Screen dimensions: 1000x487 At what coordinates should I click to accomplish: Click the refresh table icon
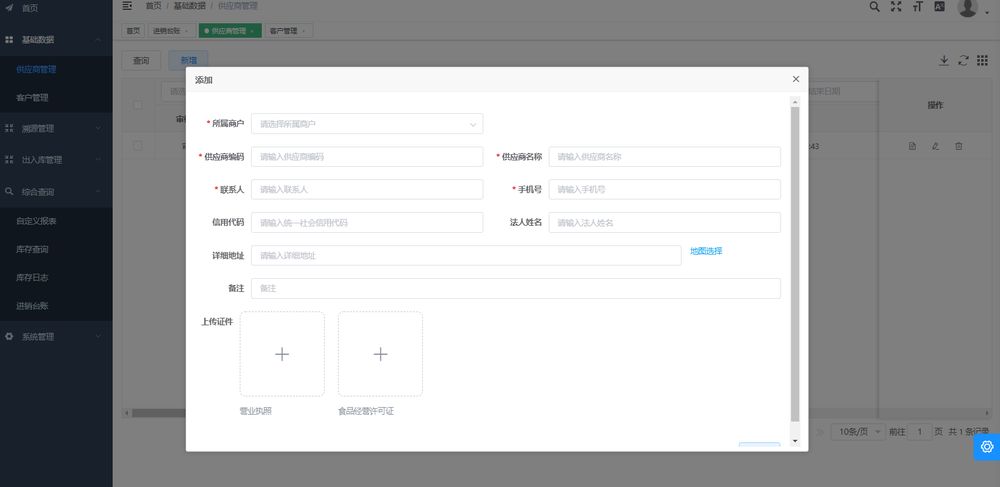click(963, 60)
